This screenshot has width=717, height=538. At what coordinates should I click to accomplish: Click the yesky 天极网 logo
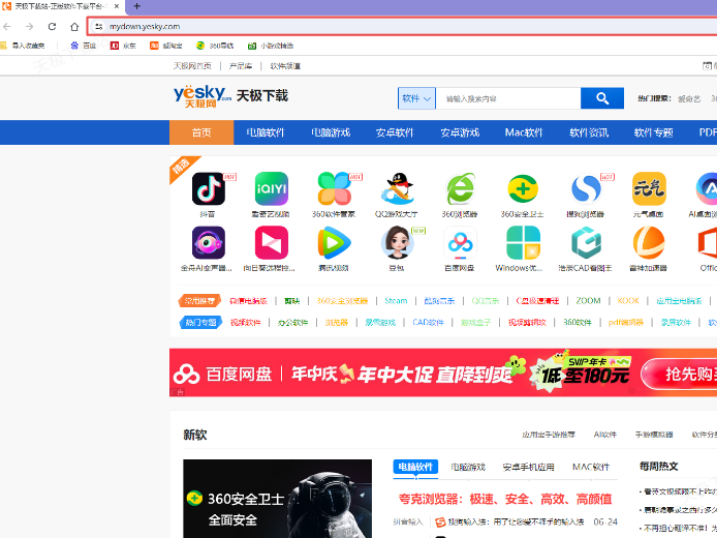[x=202, y=96]
